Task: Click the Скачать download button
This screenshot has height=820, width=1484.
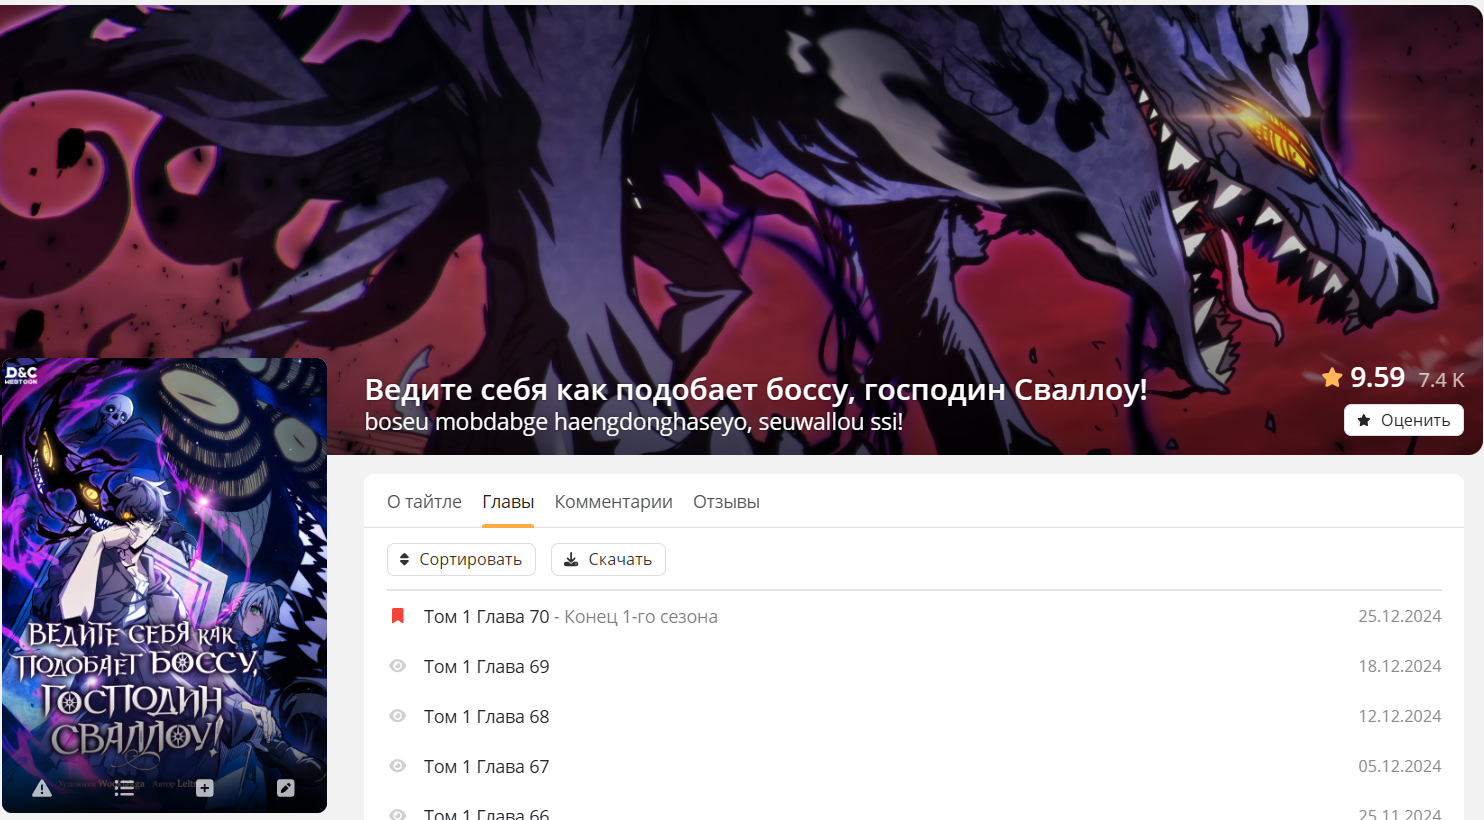Action: pyautogui.click(x=608, y=559)
